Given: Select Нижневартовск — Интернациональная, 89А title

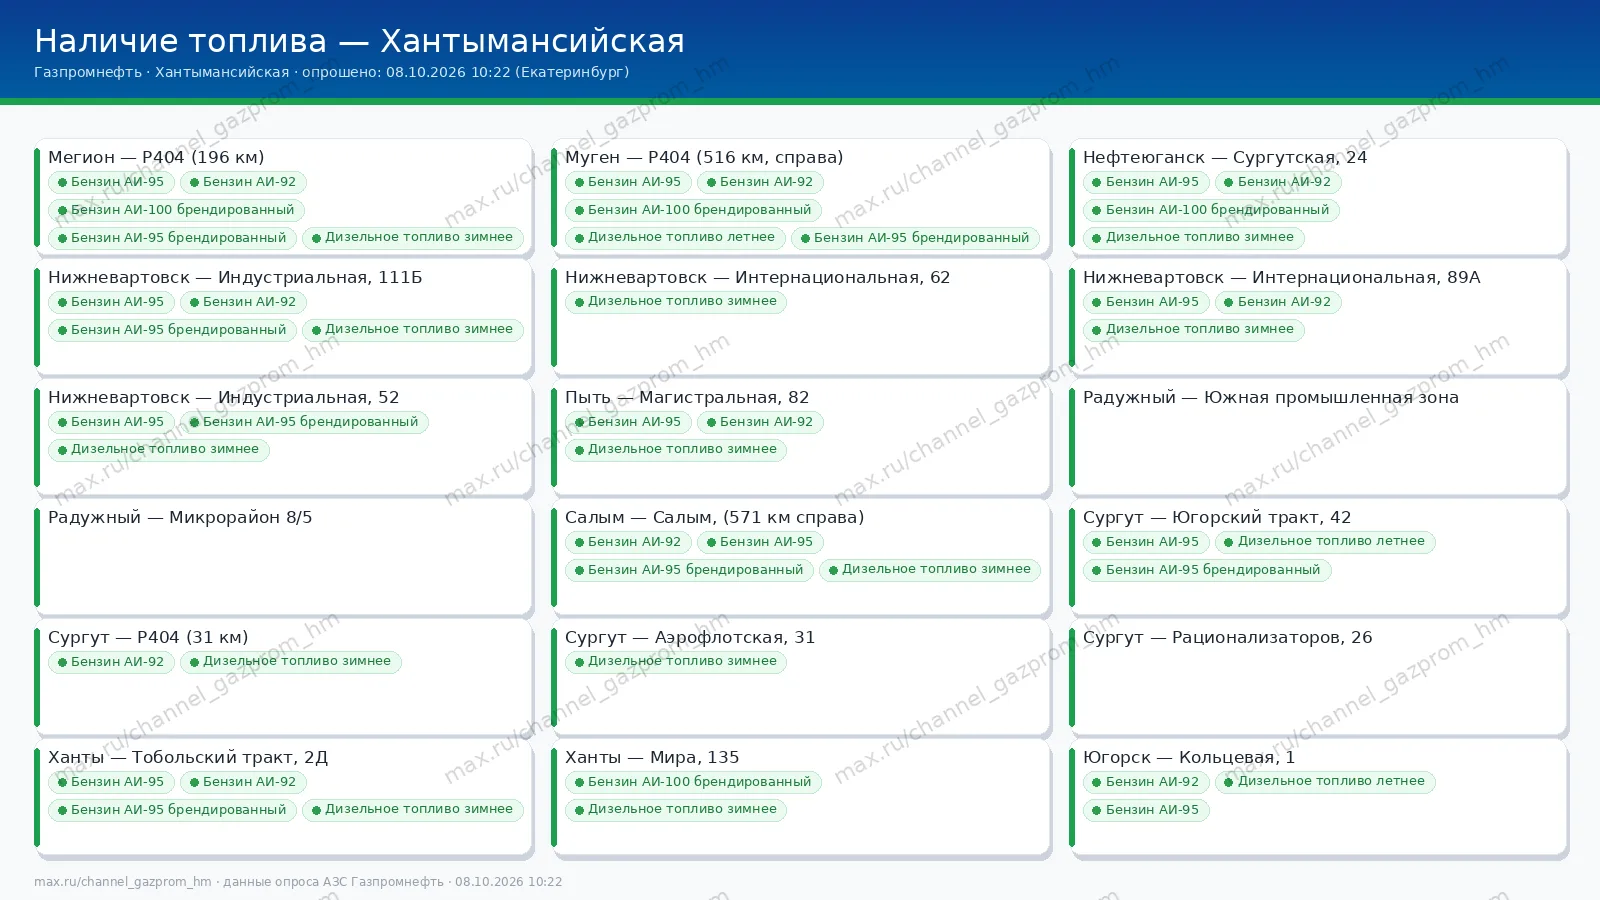Looking at the screenshot, I should tap(1282, 277).
